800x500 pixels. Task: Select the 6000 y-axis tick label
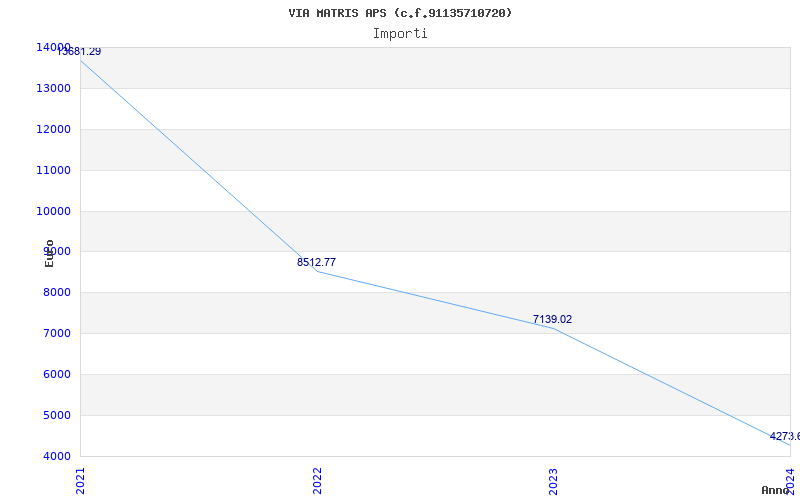56,374
